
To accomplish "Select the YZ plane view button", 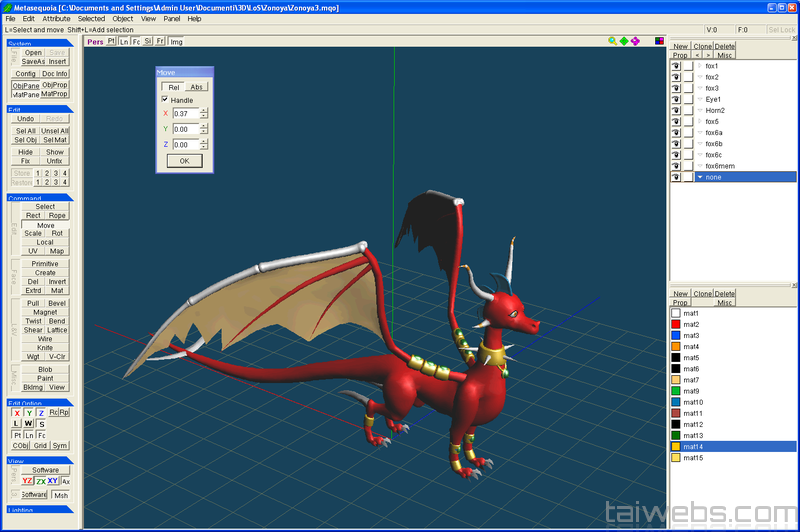I will (x=28, y=481).
